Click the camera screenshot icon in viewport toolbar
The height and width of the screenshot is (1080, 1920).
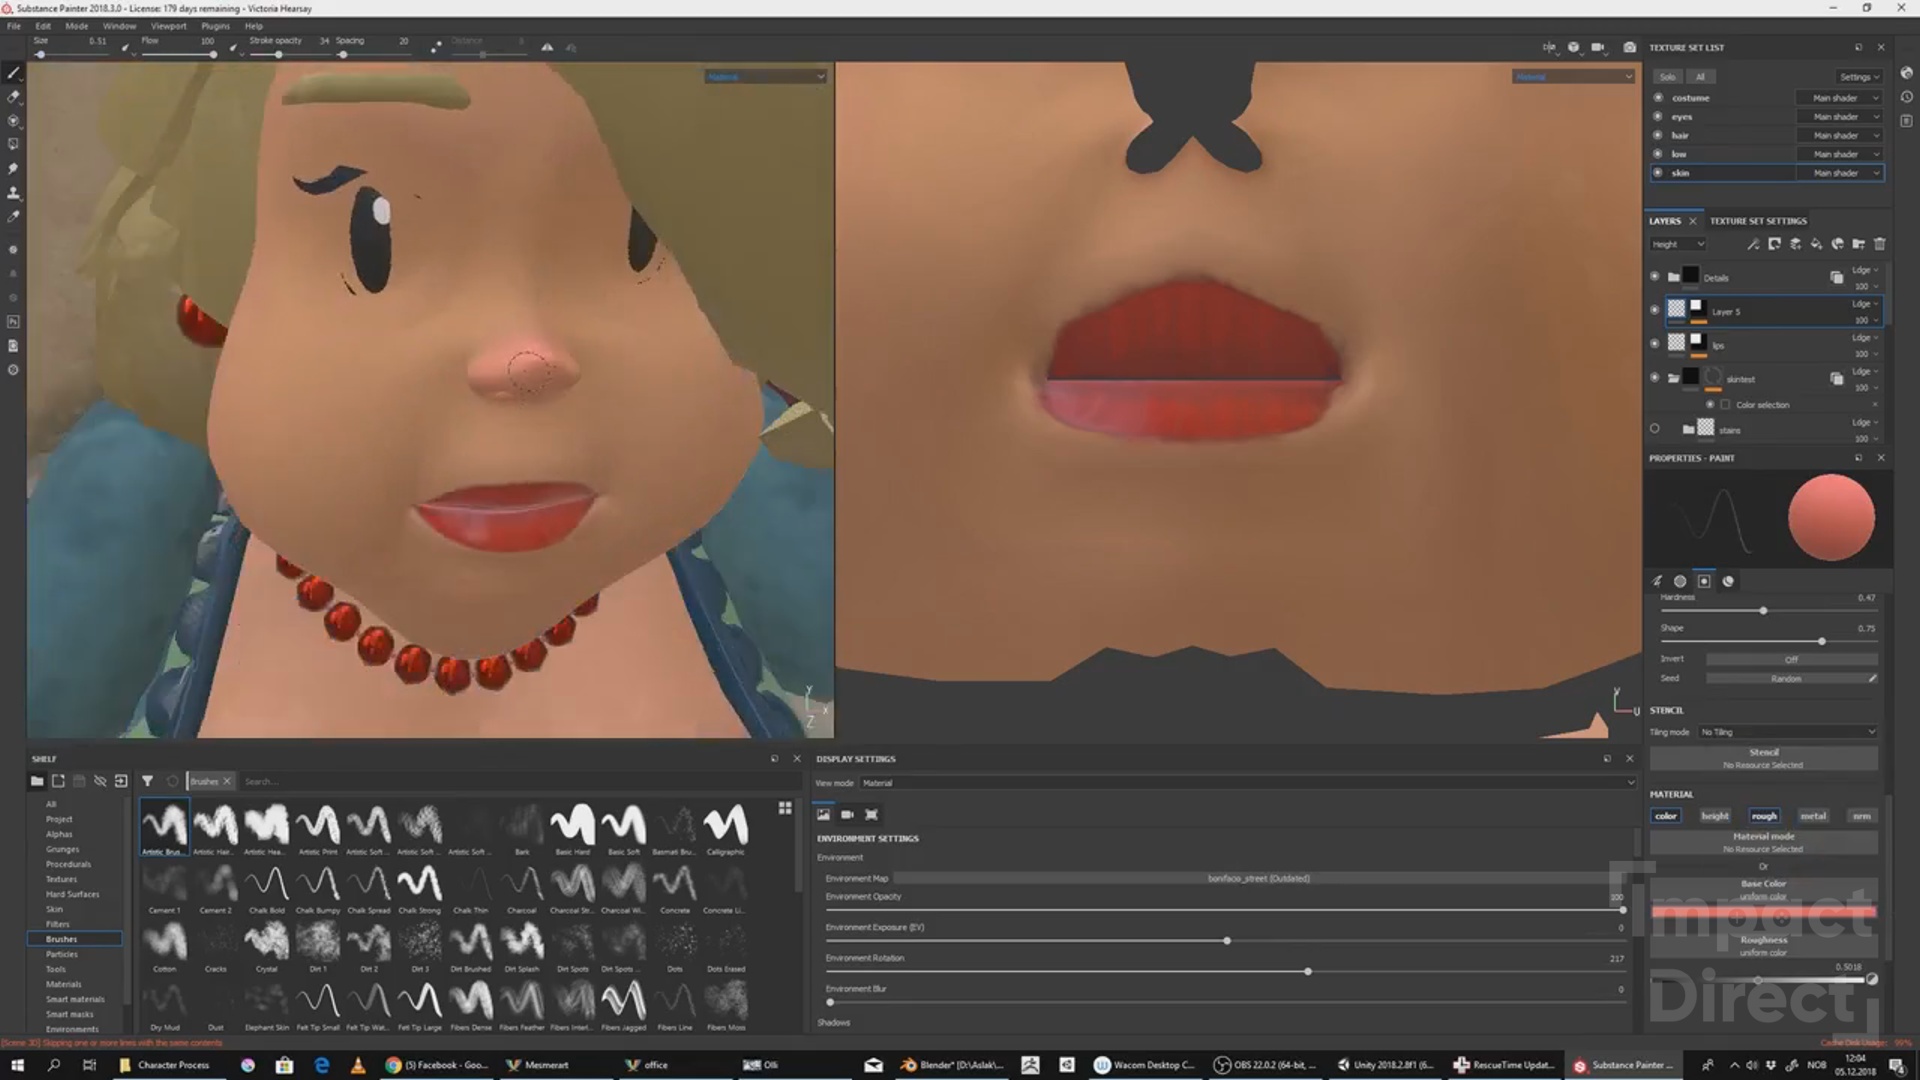point(1629,47)
